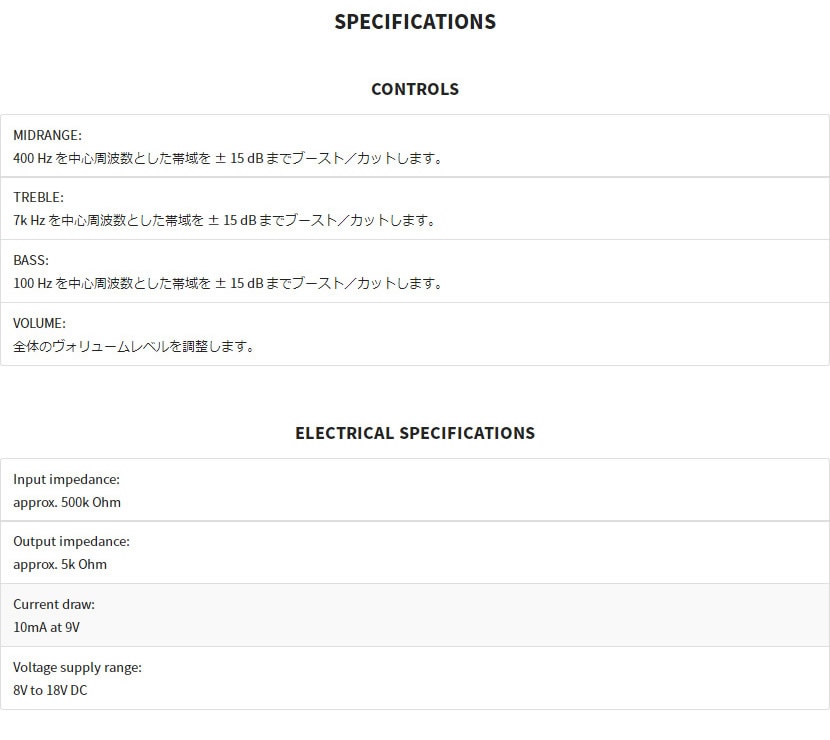Select the BASS label
The width and height of the screenshot is (830, 740).
click(31, 261)
